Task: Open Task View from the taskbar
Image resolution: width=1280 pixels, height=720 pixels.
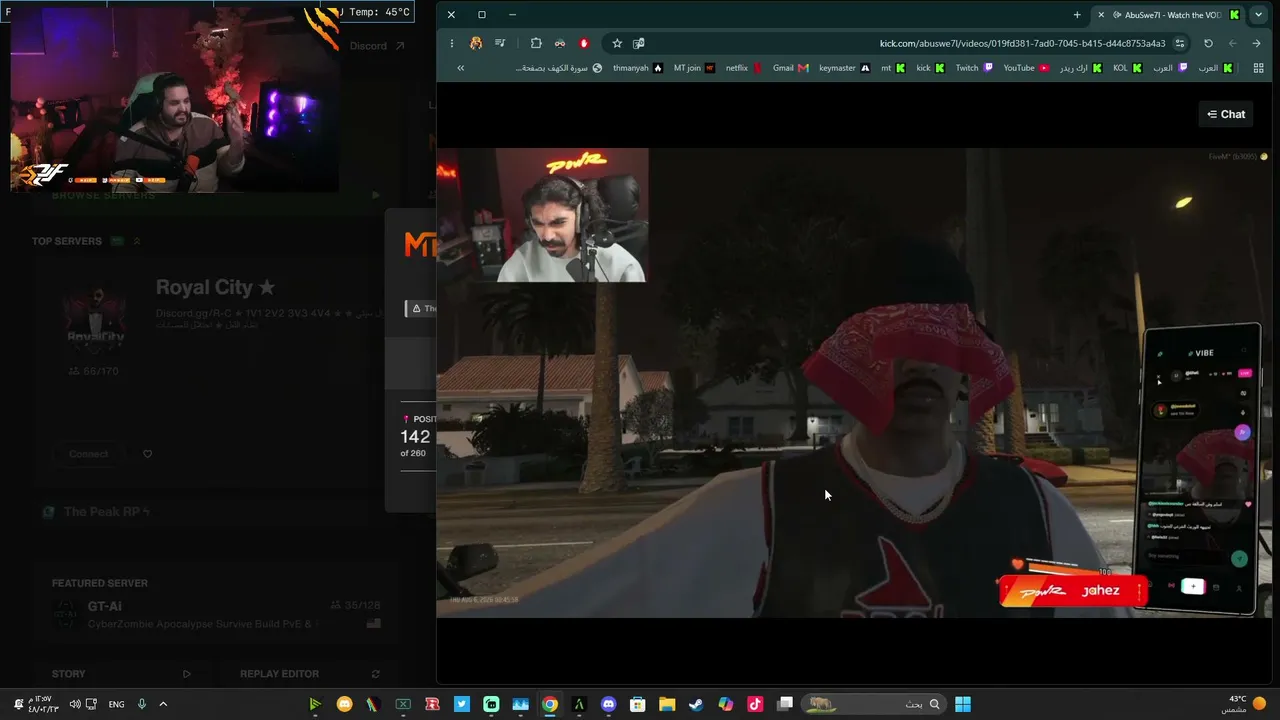Action: click(785, 704)
